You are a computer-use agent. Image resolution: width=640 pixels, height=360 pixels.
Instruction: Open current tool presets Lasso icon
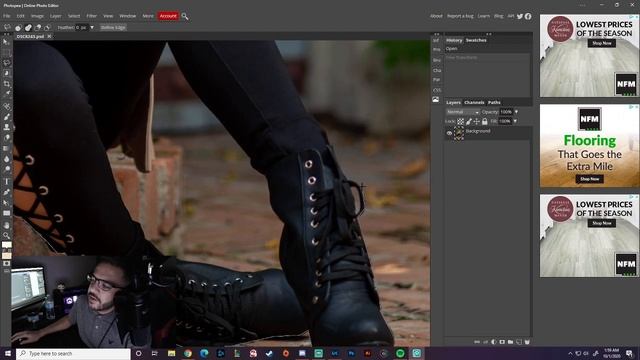7,28
